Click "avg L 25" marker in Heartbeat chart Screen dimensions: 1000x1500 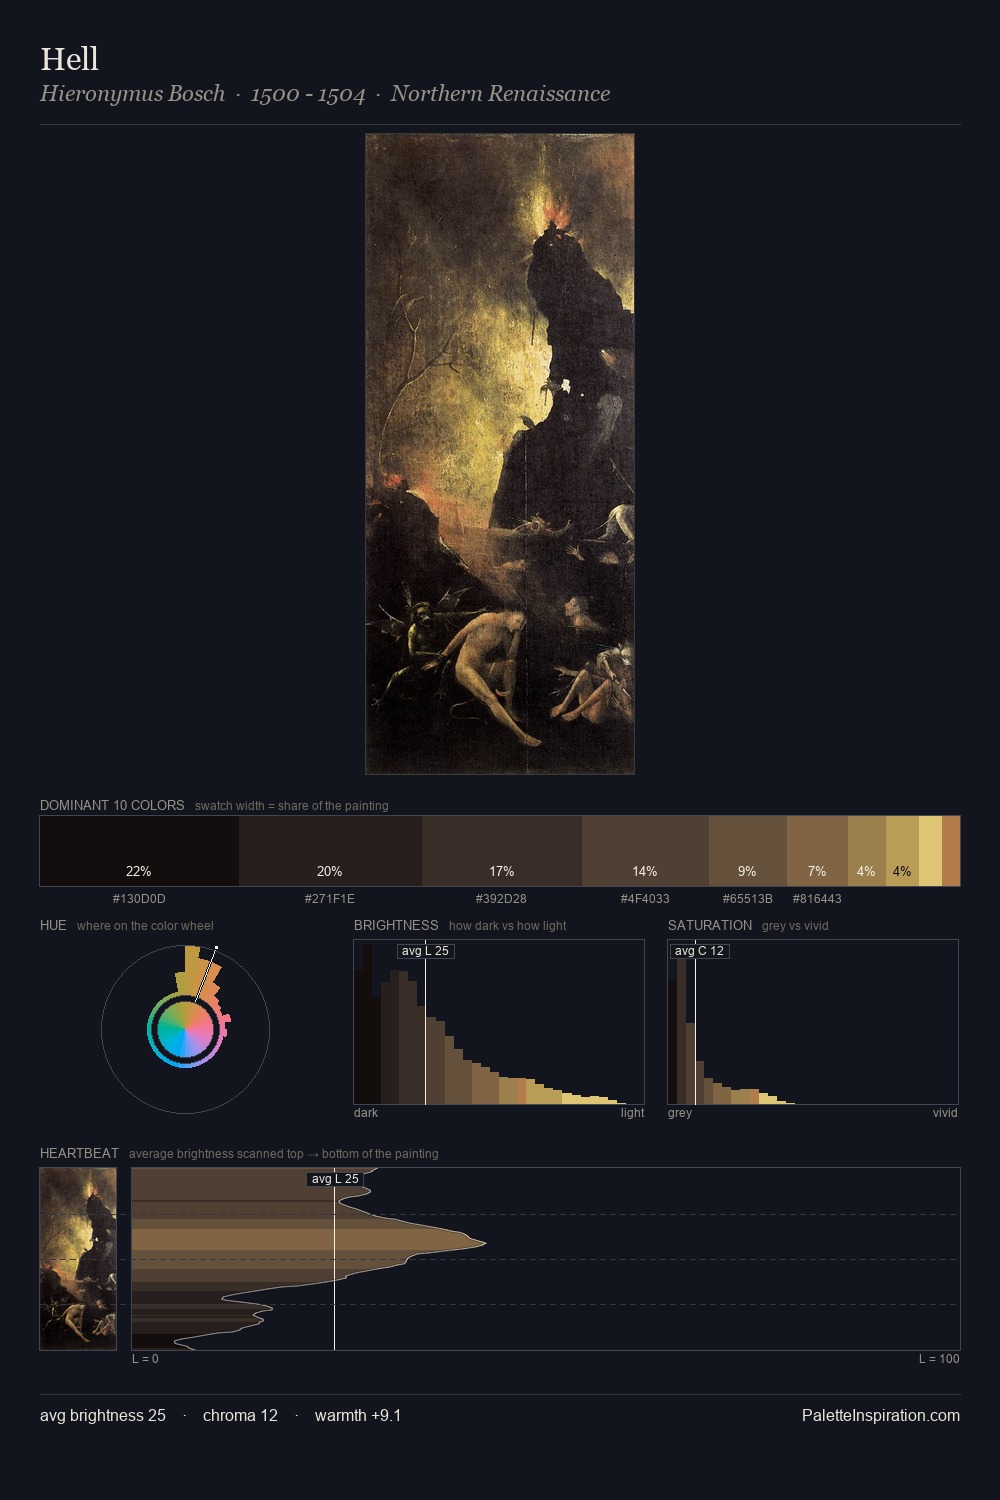(x=335, y=1179)
